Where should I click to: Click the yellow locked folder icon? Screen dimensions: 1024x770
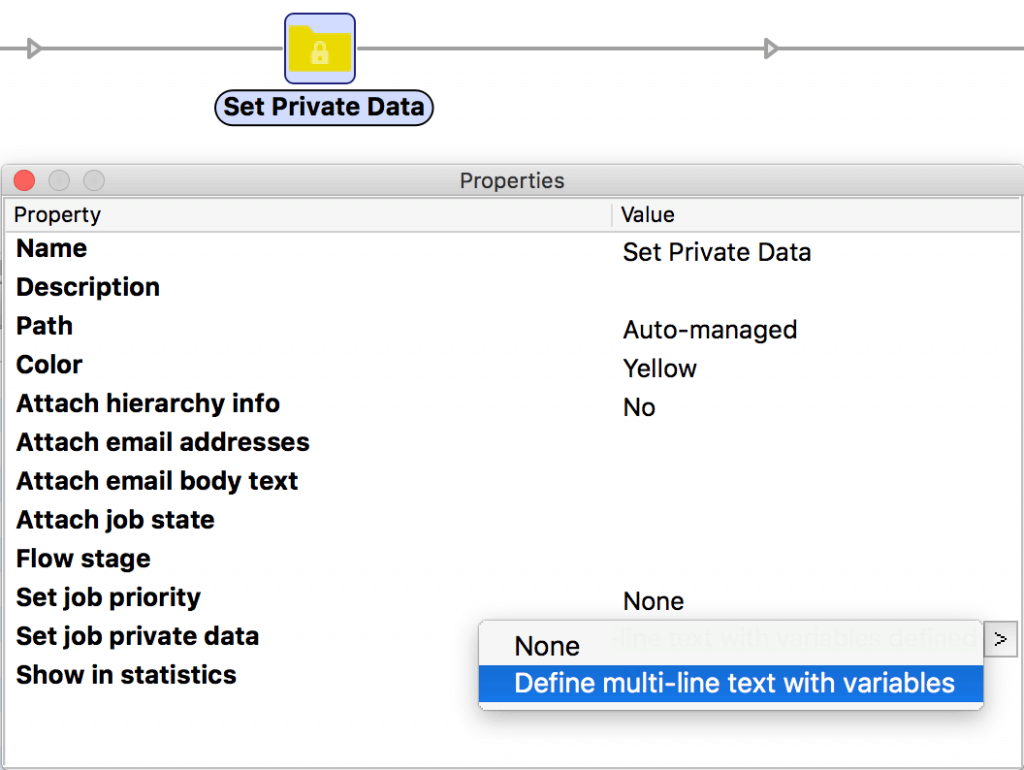coord(320,49)
